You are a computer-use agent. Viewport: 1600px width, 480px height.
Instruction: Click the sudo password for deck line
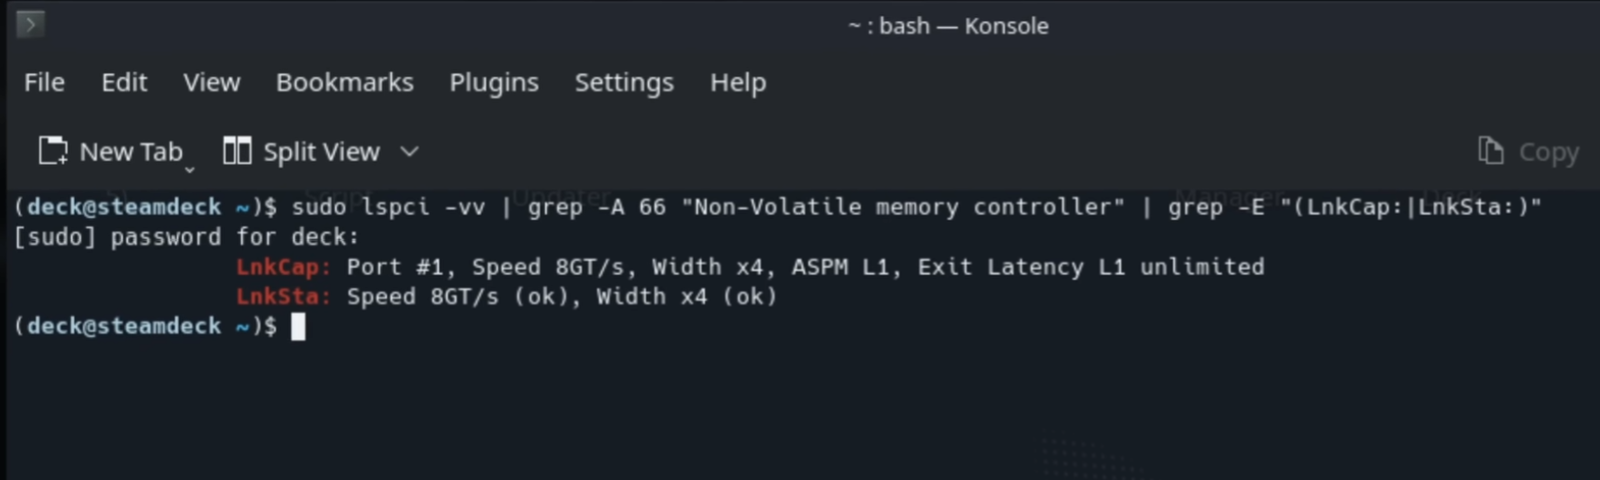[186, 237]
